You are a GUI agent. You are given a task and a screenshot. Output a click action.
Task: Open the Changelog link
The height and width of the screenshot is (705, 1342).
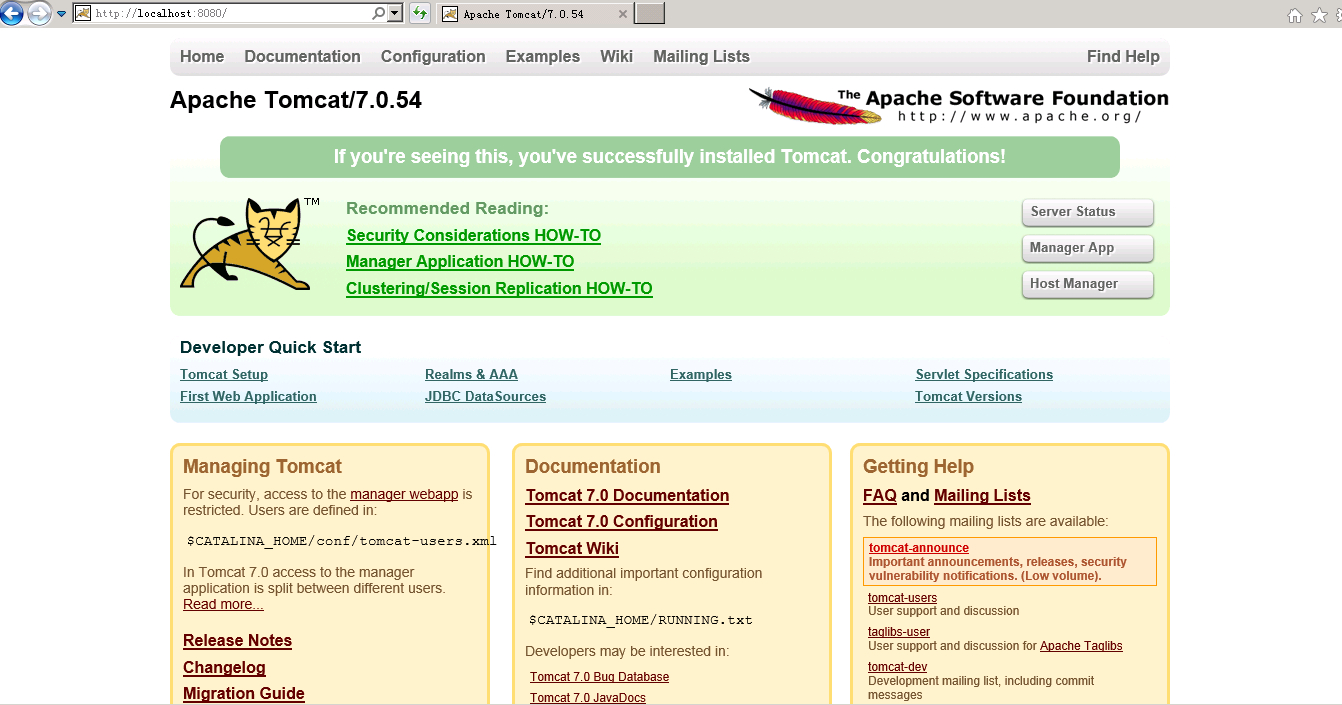pos(224,668)
